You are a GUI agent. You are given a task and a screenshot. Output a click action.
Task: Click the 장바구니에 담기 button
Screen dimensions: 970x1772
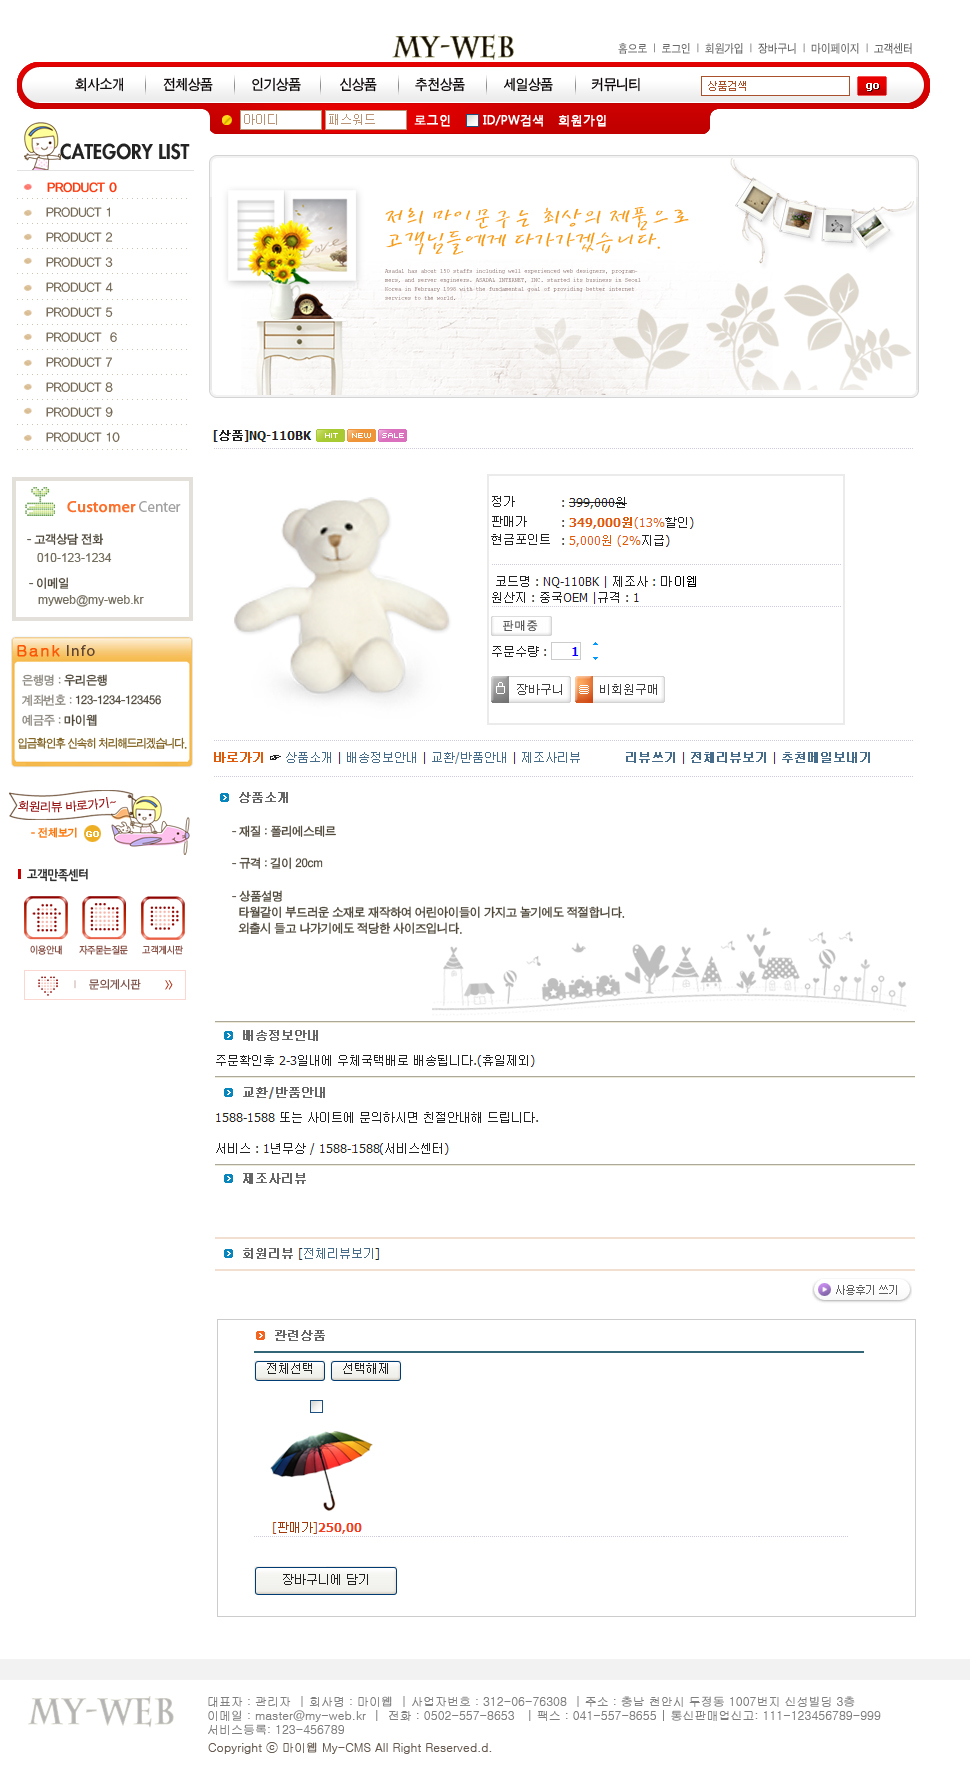[x=326, y=1580]
